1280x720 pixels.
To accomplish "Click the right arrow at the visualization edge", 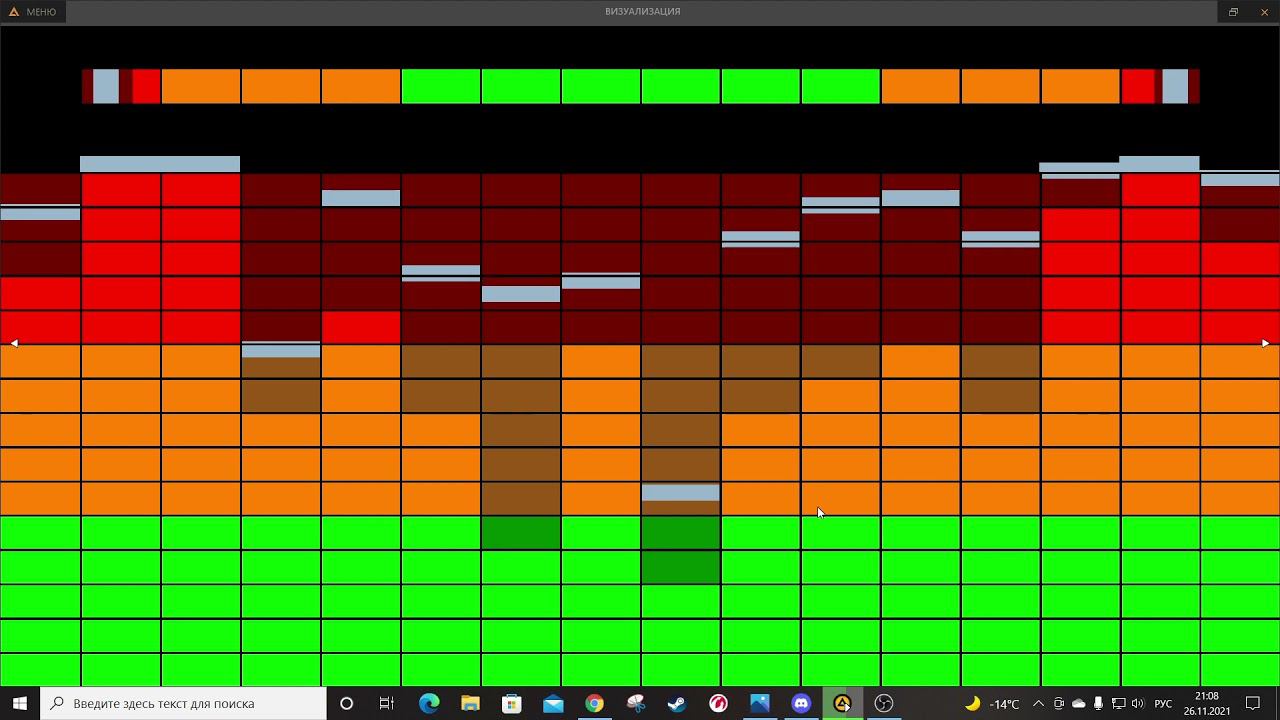I will (1265, 343).
